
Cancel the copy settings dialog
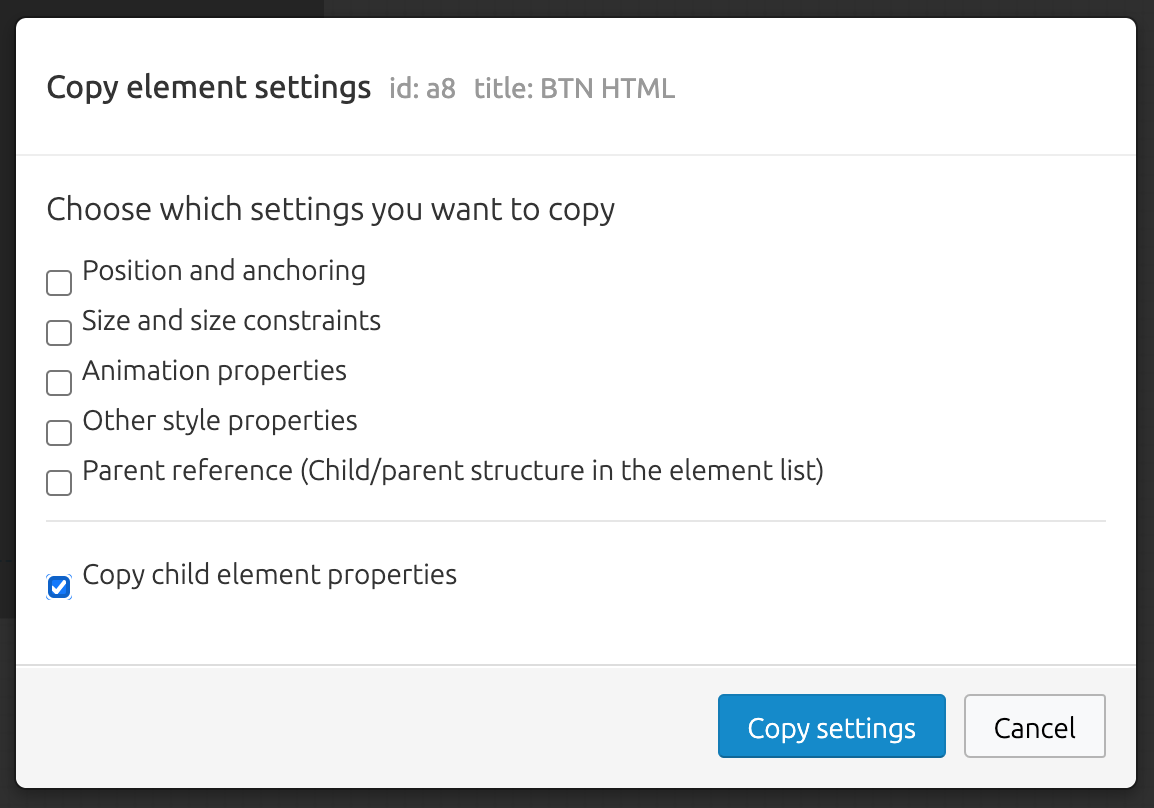pyautogui.click(x=1035, y=726)
